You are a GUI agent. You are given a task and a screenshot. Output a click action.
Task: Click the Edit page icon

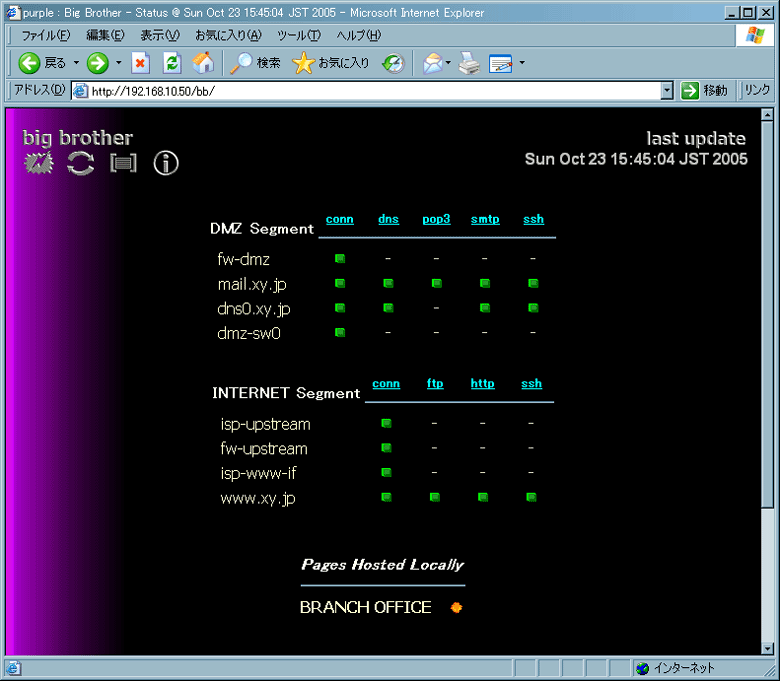coord(500,63)
